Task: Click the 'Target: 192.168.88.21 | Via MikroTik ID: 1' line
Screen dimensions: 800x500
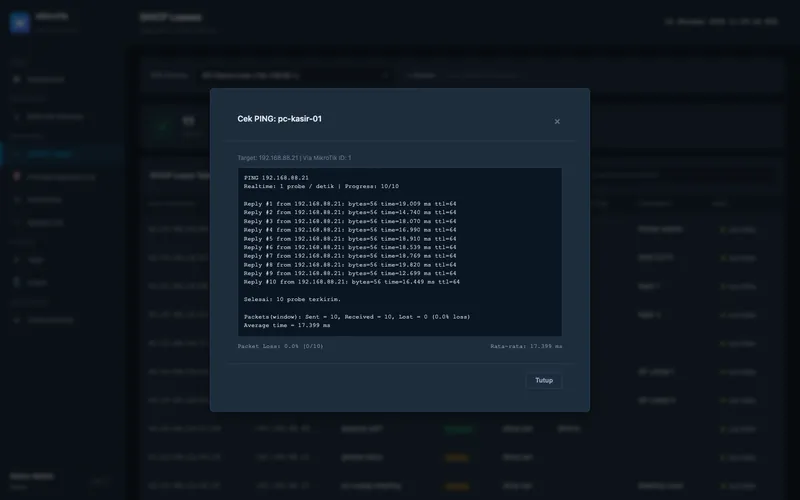Action: tap(294, 158)
